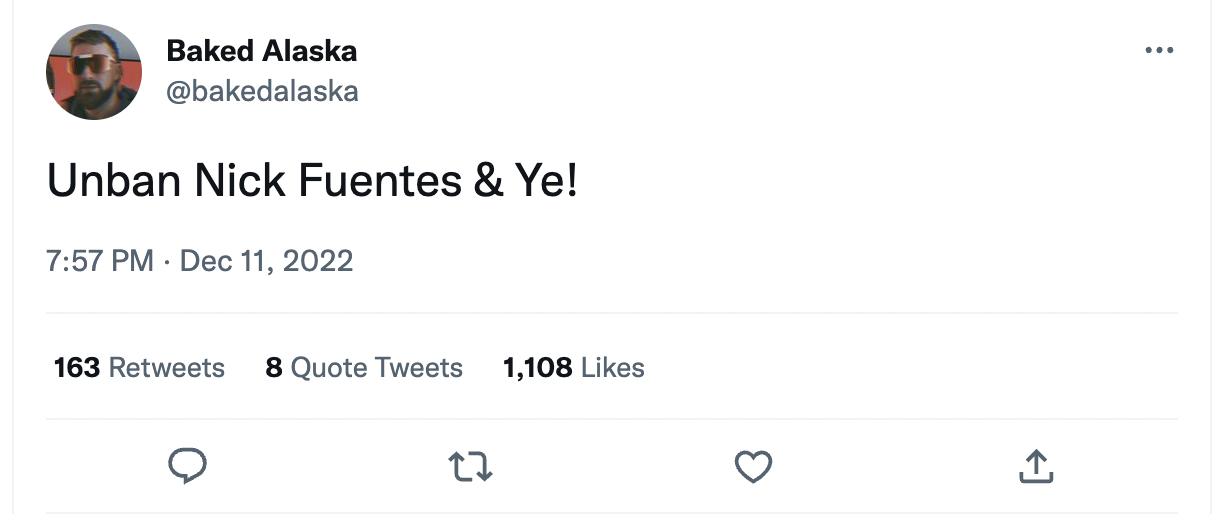
Task: Open the share tweet icon
Action: click(1036, 466)
